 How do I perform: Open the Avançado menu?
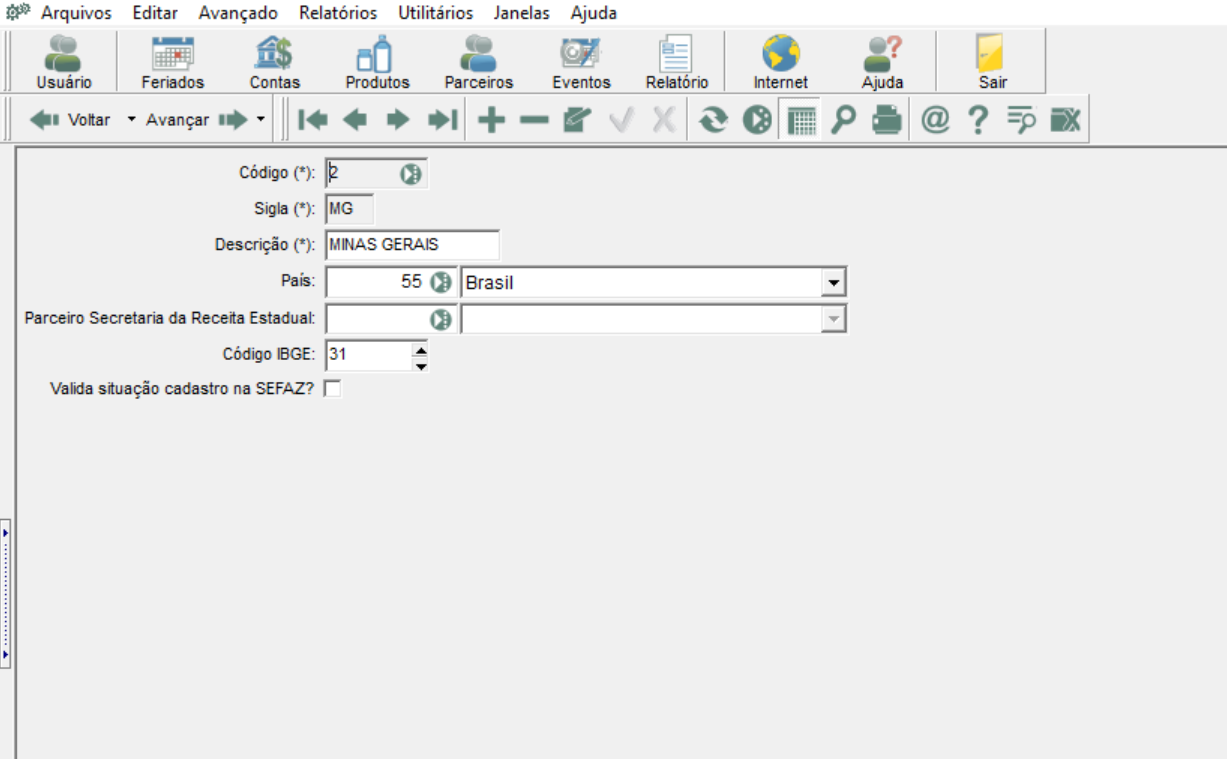[x=238, y=13]
